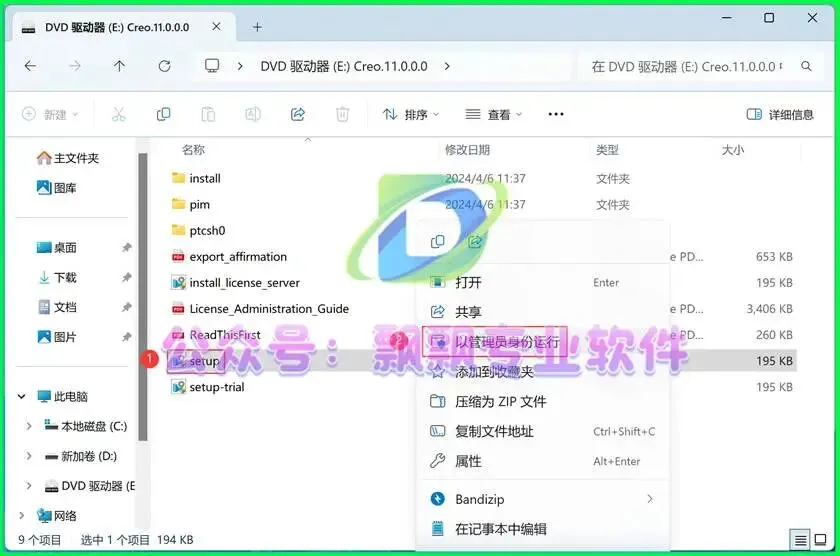Screen dimensions: 840x556
Task: Select the install_license_server file
Action: 236,283
